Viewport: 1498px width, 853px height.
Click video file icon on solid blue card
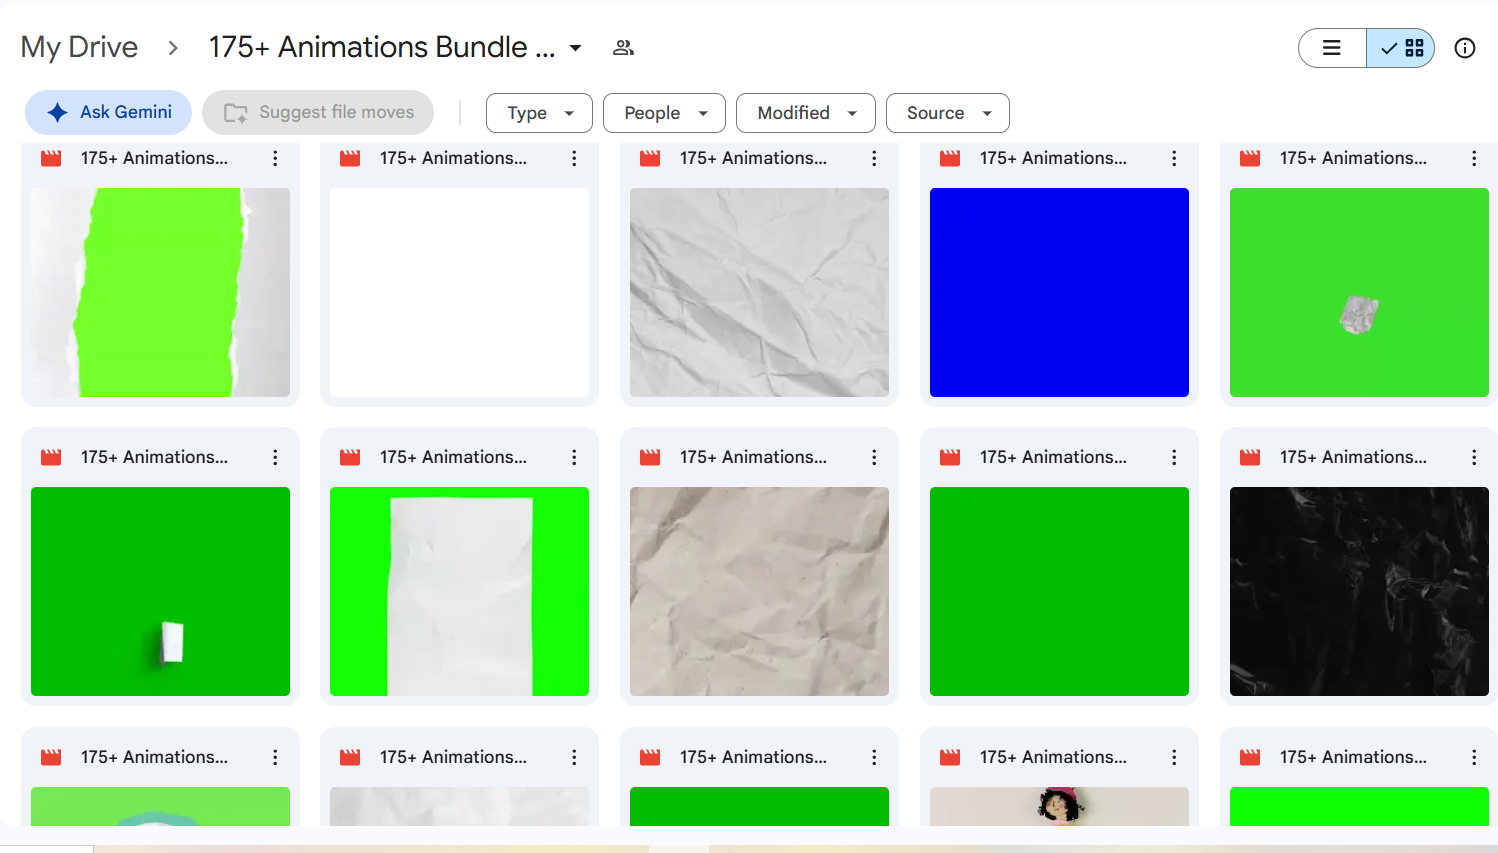click(950, 158)
